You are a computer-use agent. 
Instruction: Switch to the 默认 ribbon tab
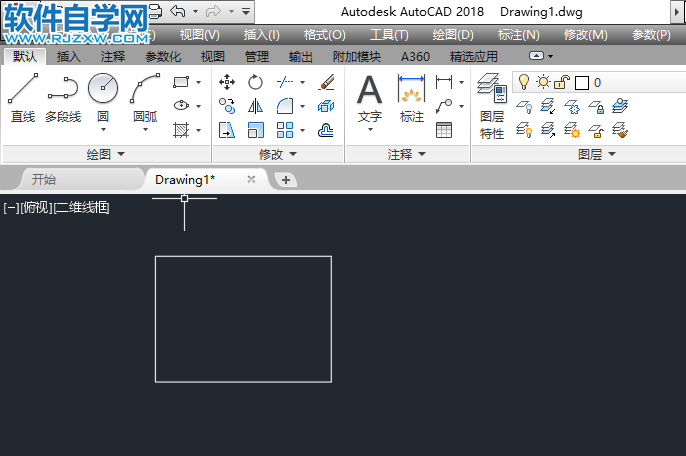25,56
